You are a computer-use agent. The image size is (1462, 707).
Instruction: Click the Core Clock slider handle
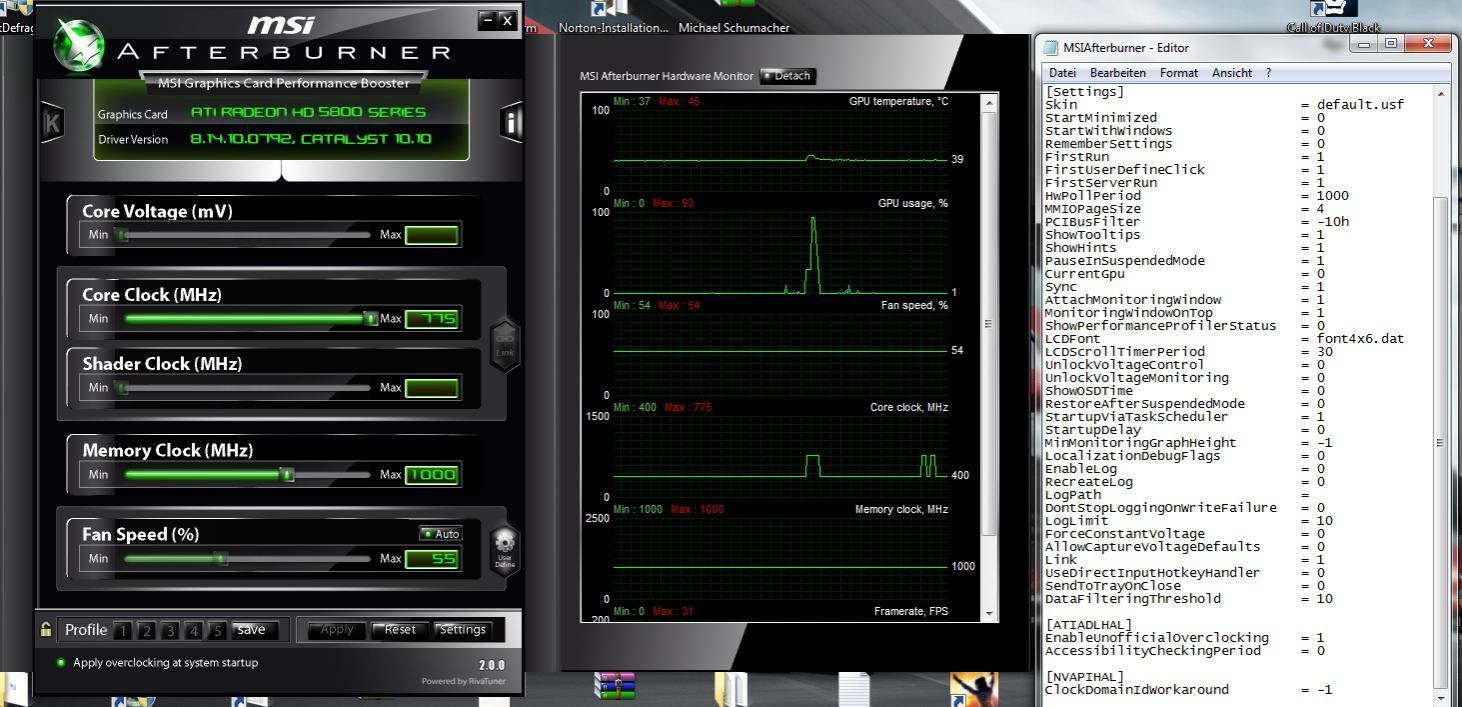tap(371, 318)
